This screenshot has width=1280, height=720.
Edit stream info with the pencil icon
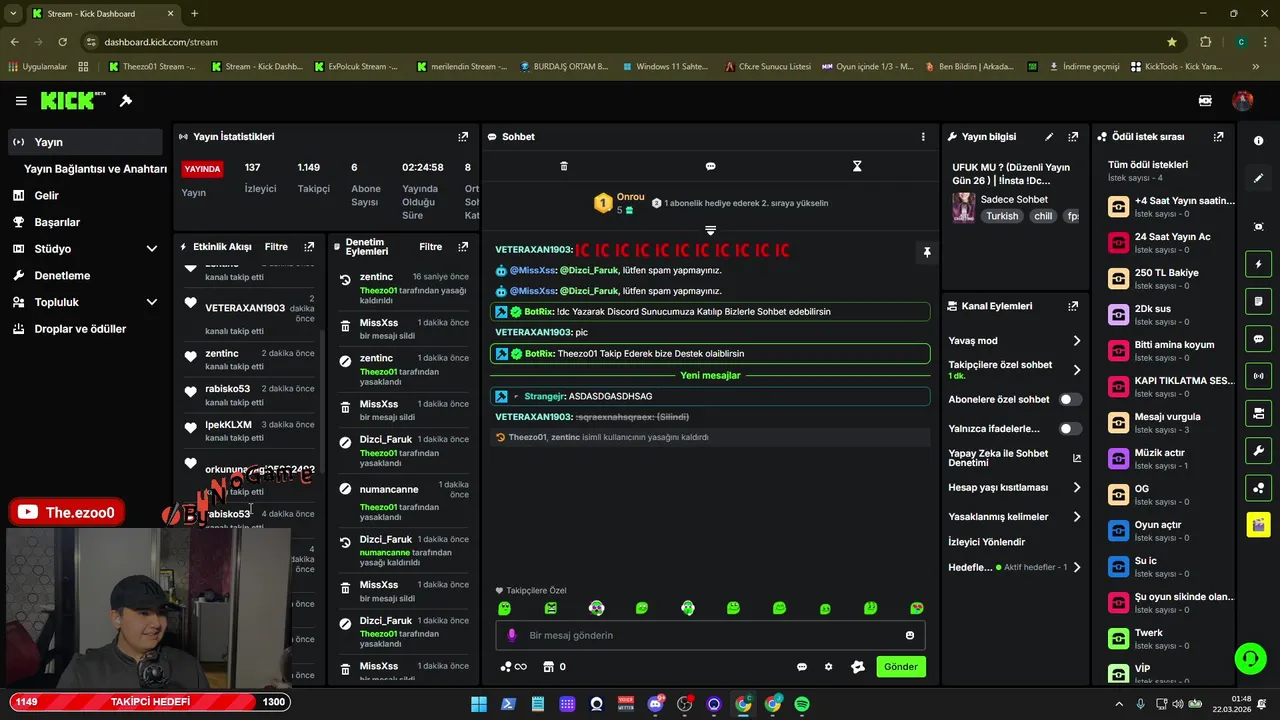(1049, 137)
